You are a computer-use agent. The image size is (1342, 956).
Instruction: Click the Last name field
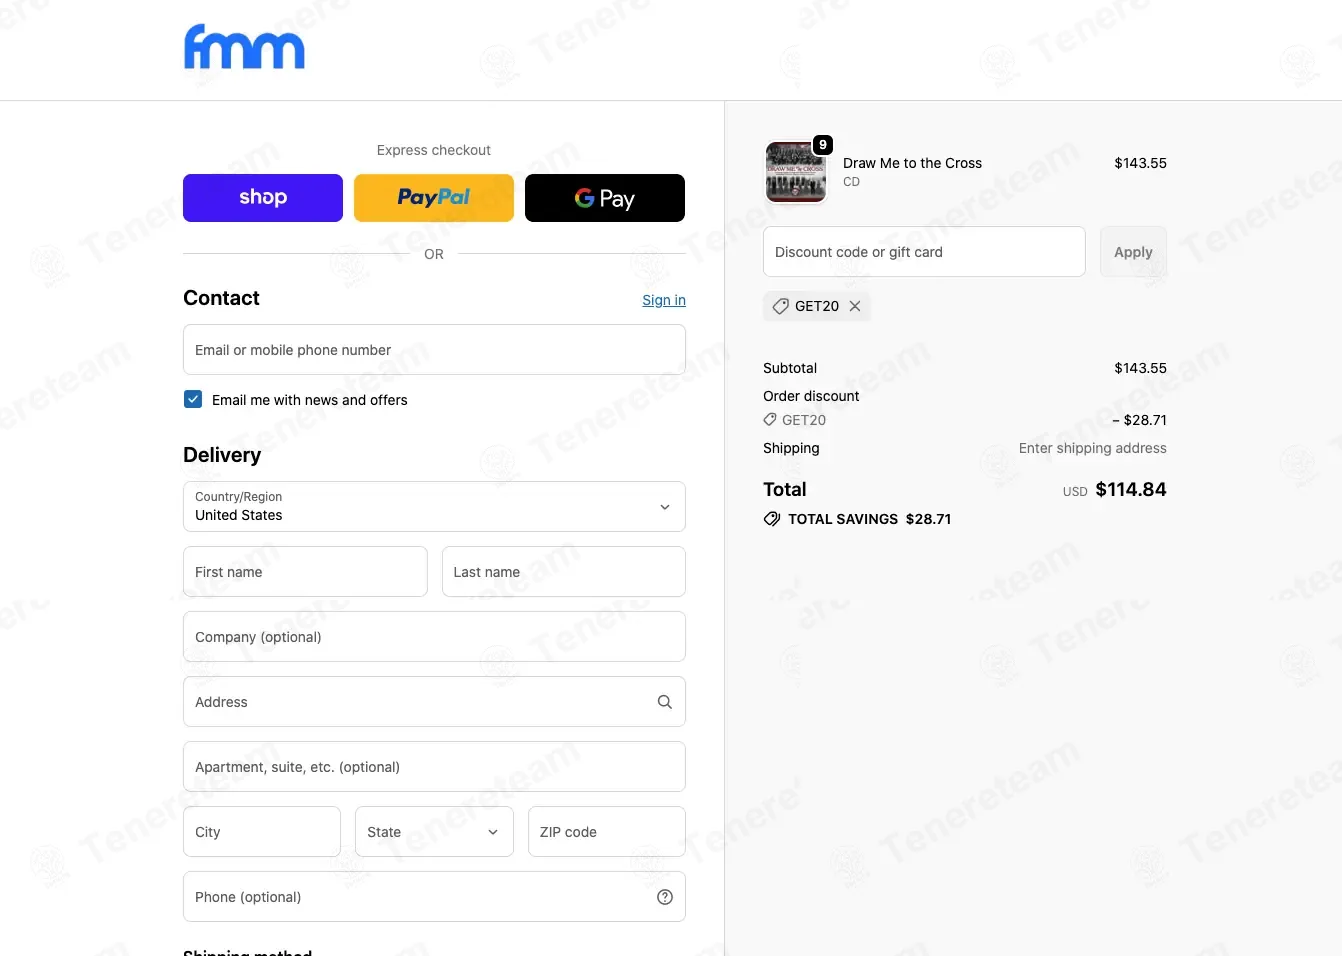pos(564,572)
